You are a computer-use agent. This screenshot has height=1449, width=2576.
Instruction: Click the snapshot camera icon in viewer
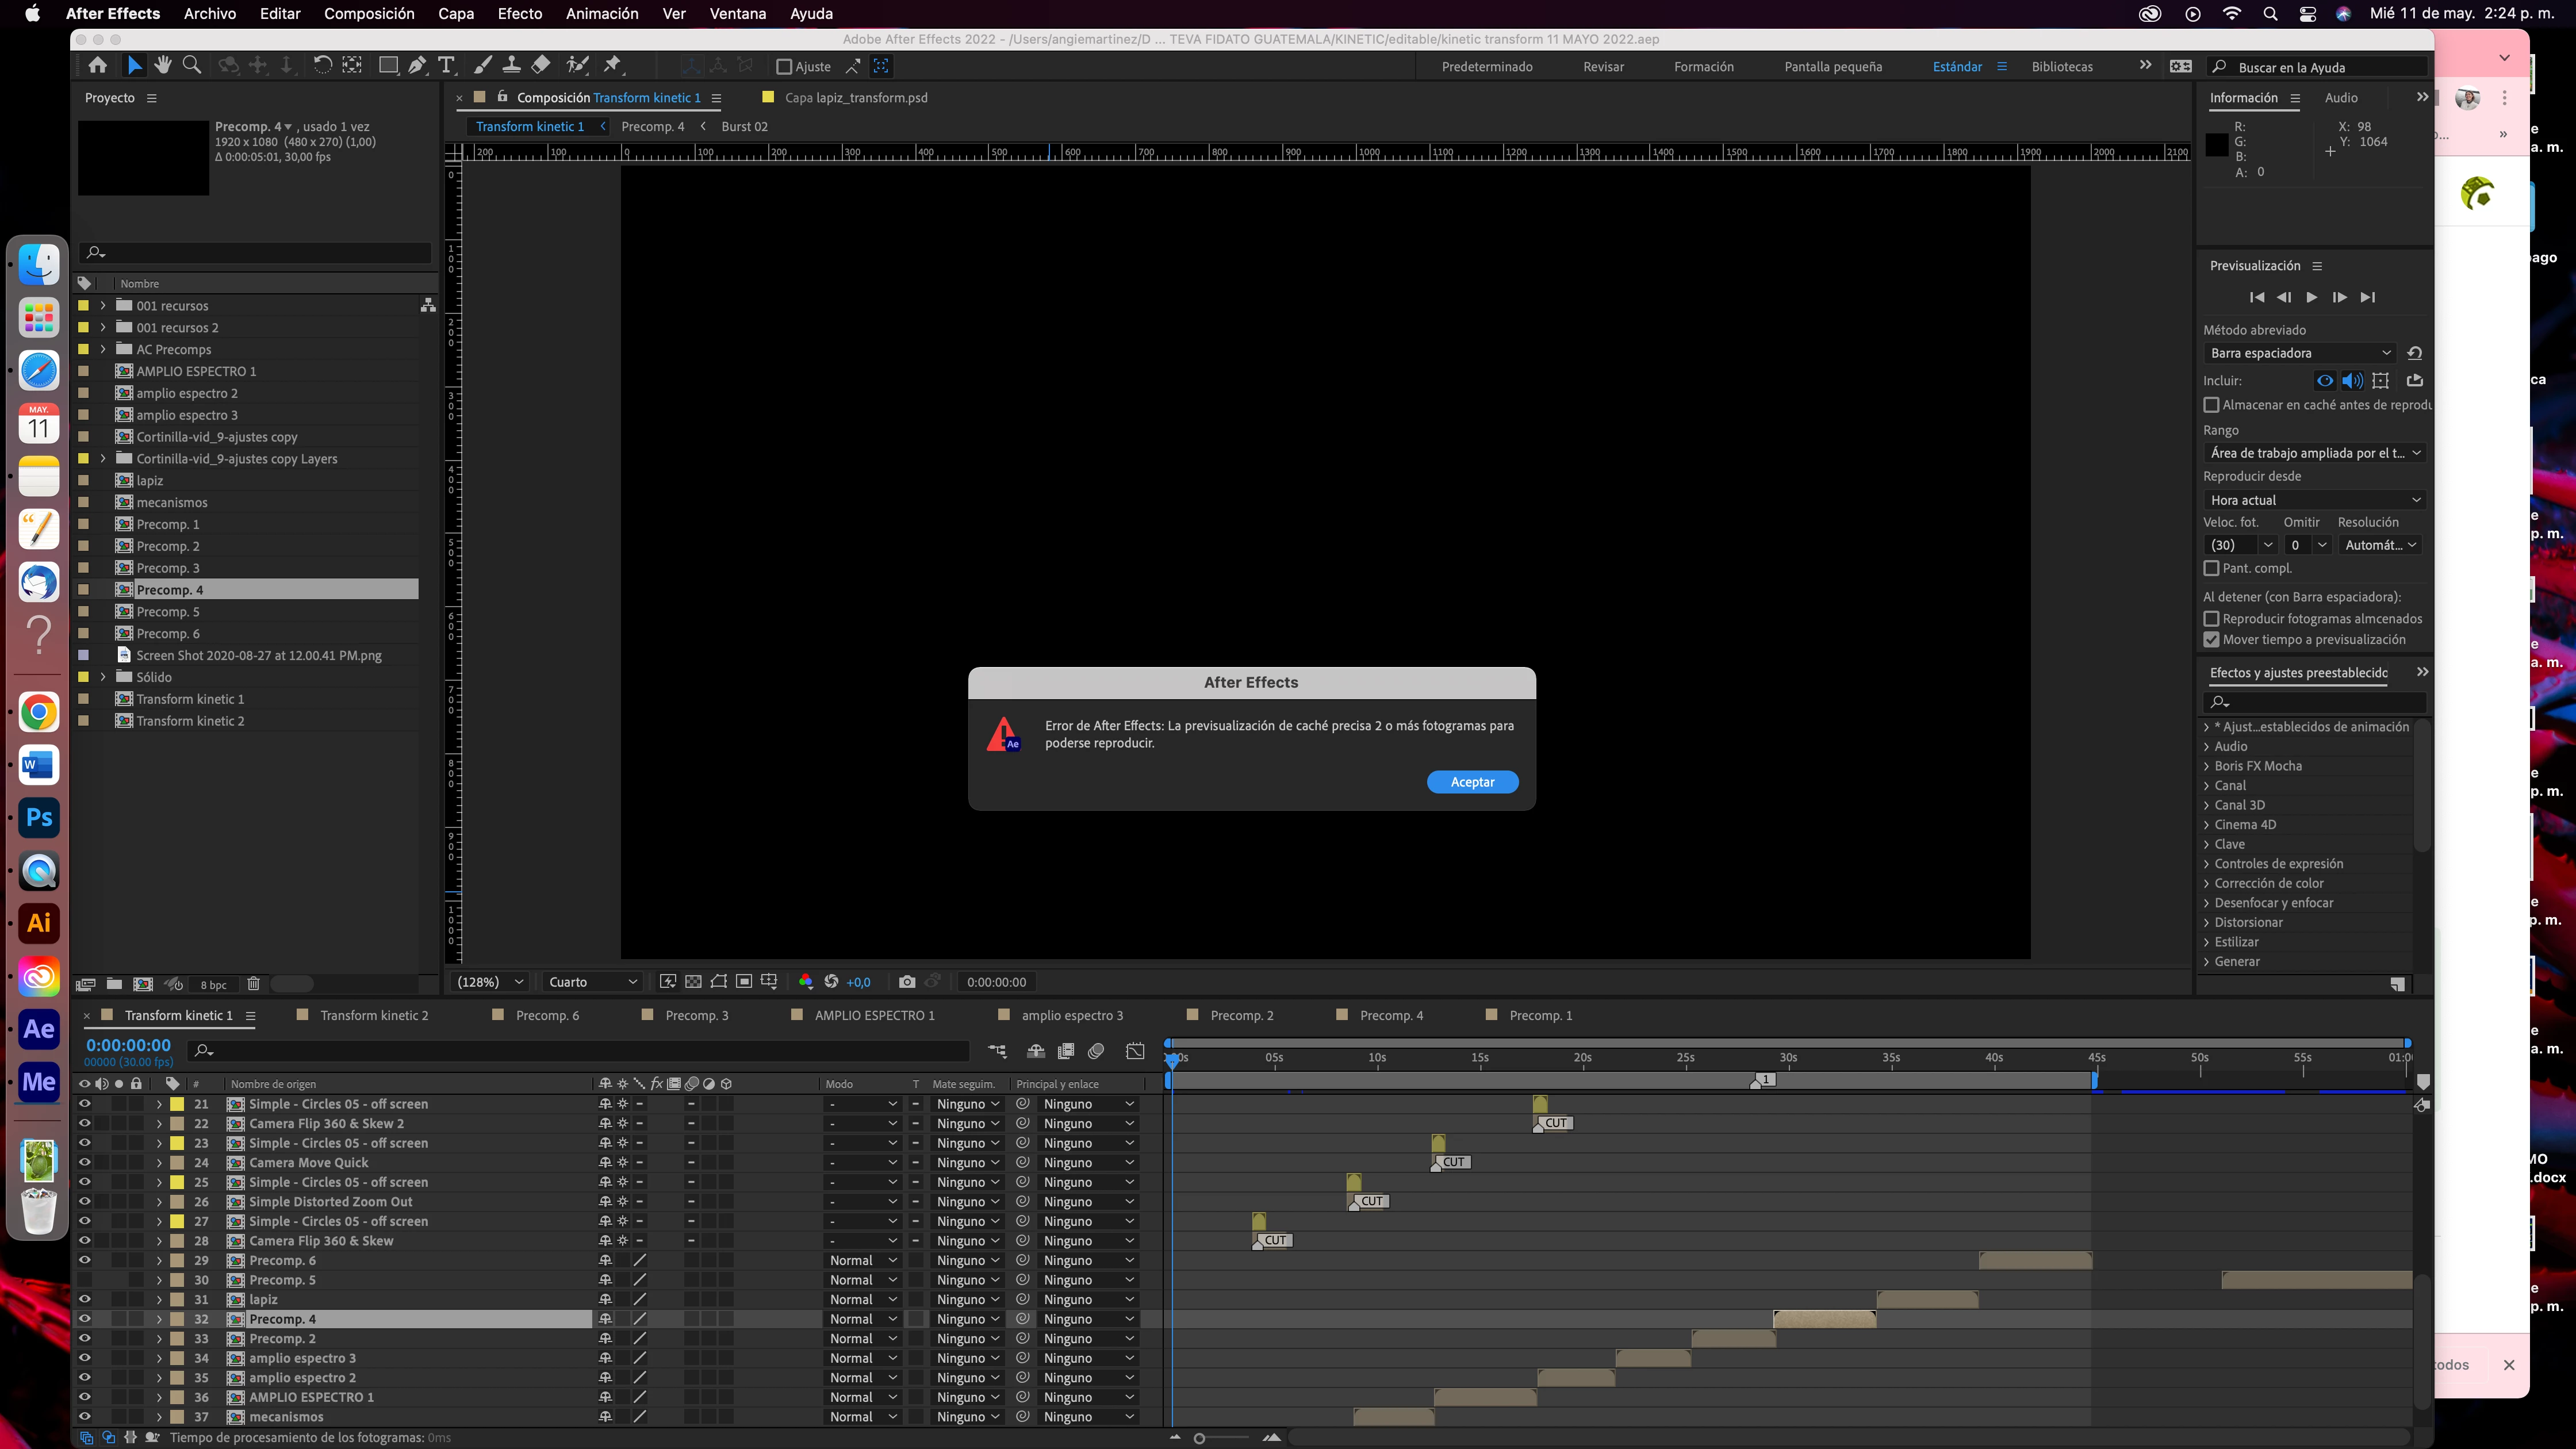pyautogui.click(x=906, y=982)
